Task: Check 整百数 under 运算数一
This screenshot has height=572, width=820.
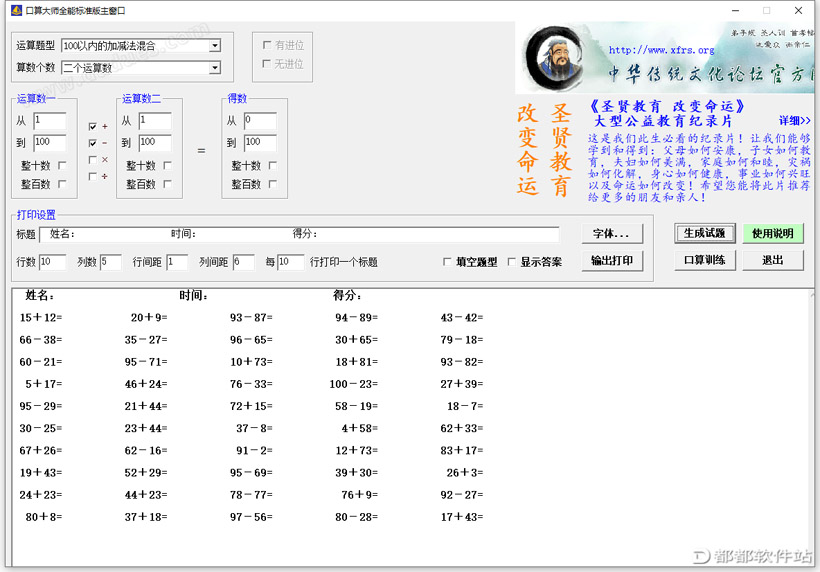Action: [x=62, y=184]
